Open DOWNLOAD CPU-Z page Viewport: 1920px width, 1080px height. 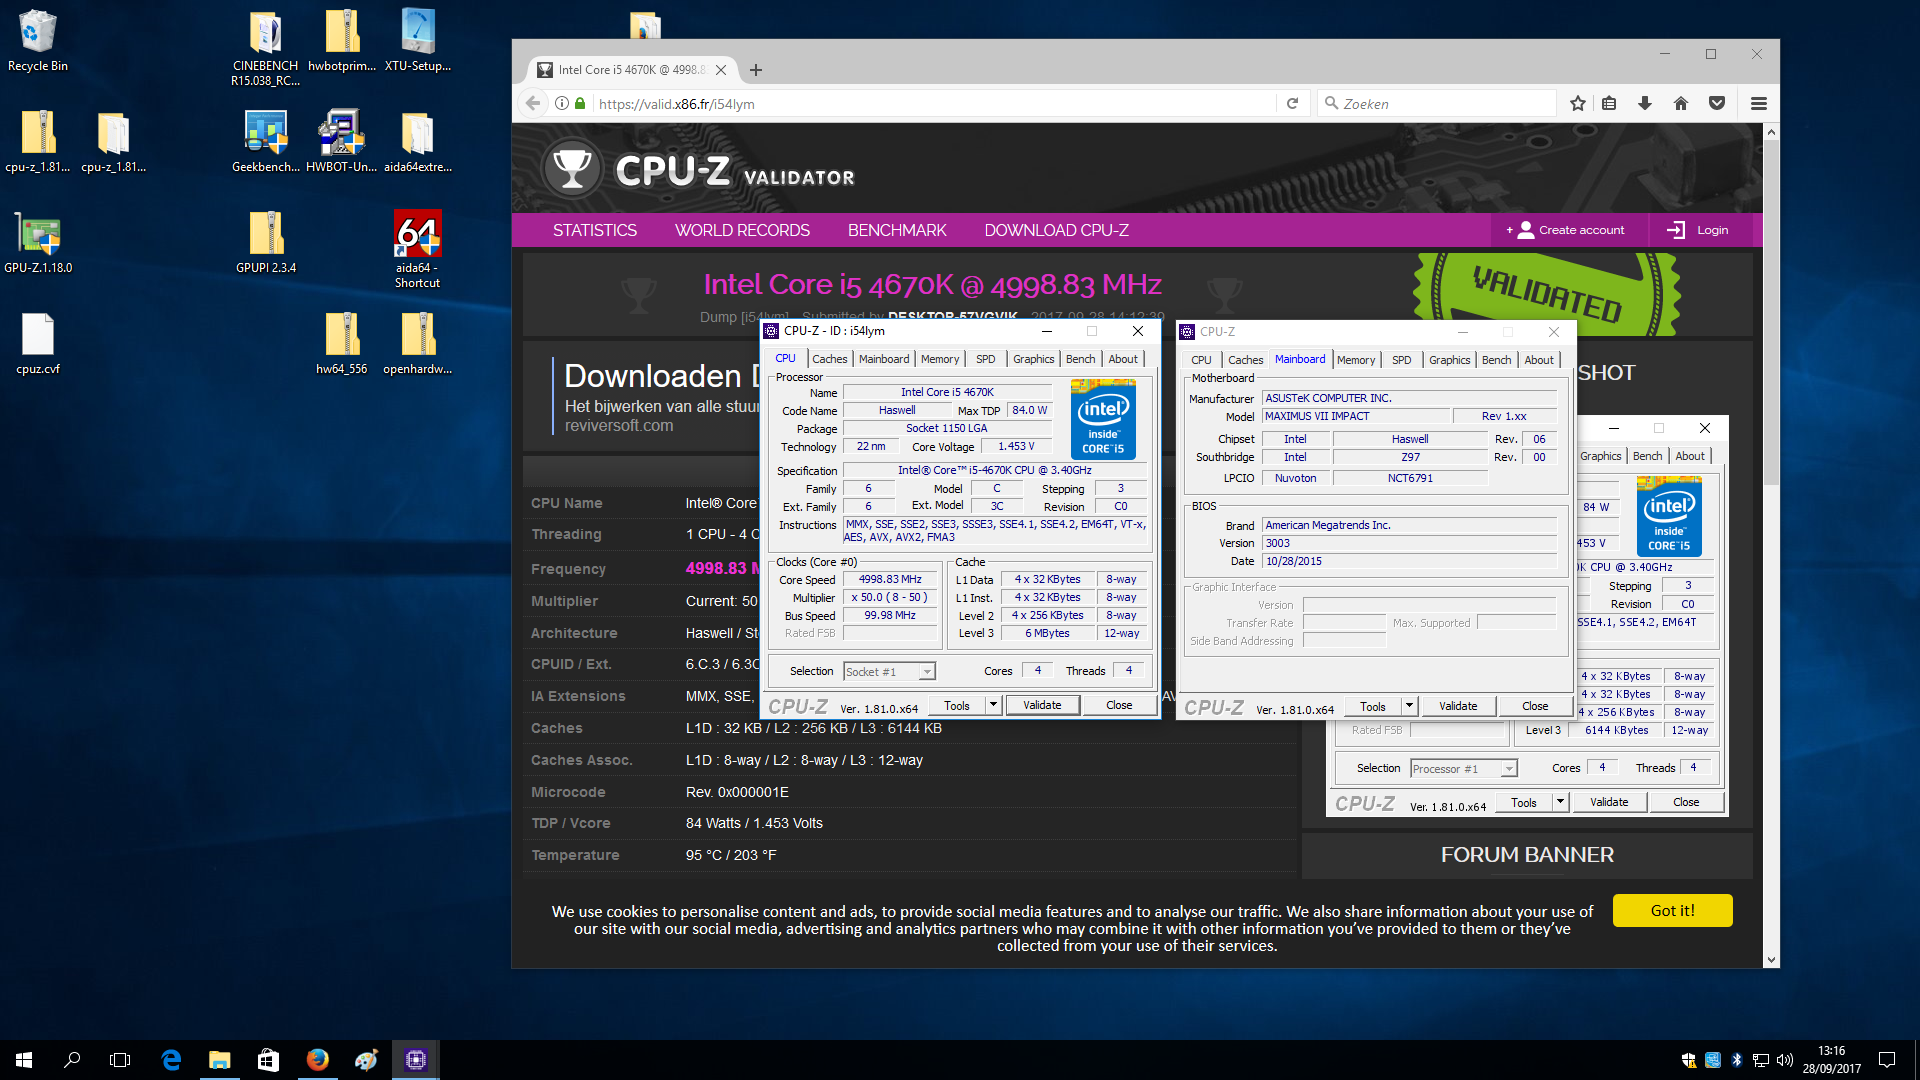point(1056,230)
